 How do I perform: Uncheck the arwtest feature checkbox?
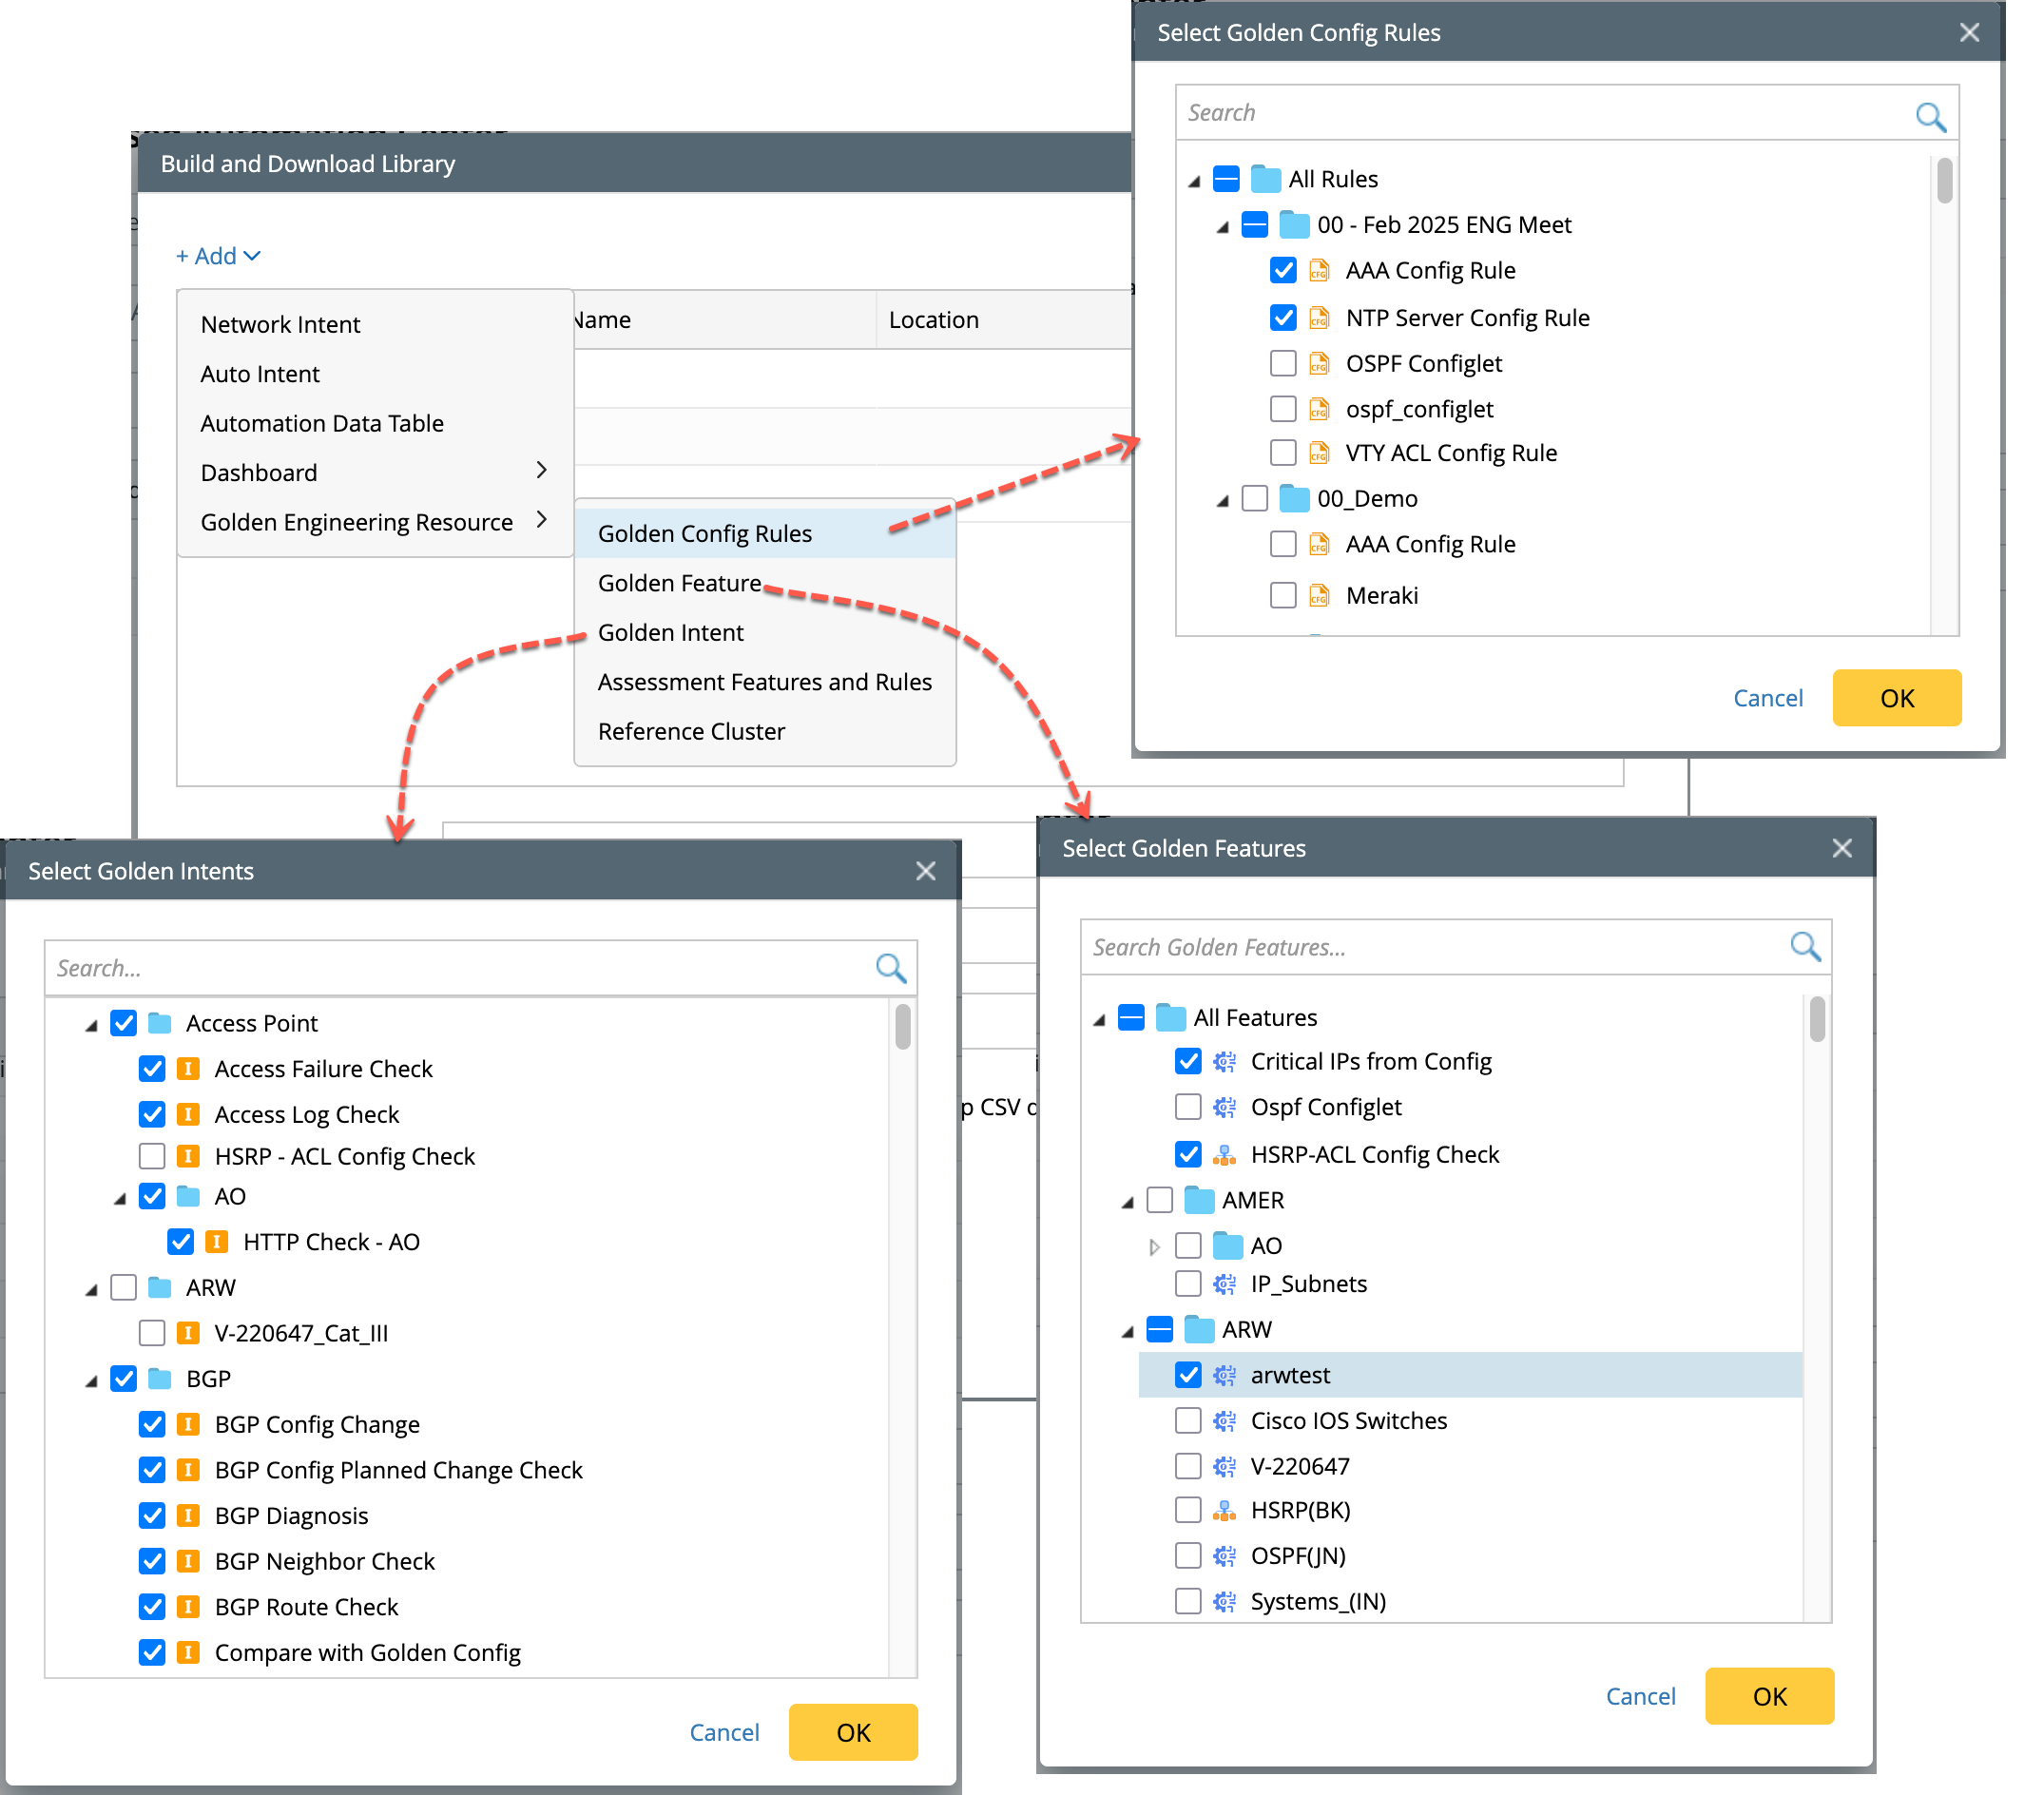click(x=1187, y=1375)
